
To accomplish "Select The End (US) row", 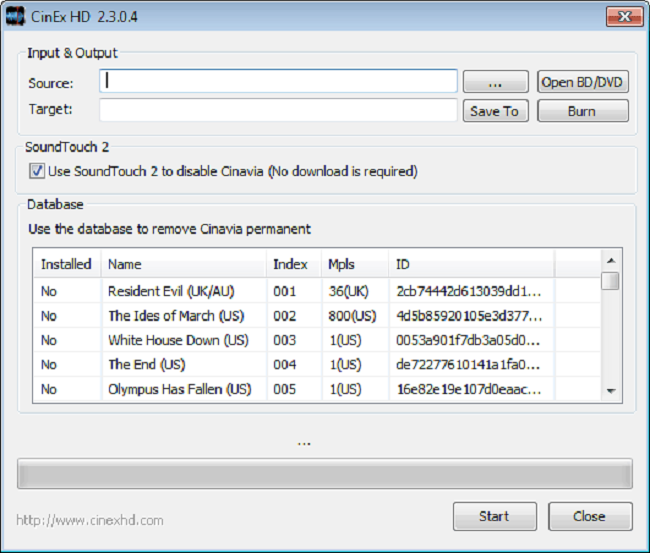I will 317,365.
